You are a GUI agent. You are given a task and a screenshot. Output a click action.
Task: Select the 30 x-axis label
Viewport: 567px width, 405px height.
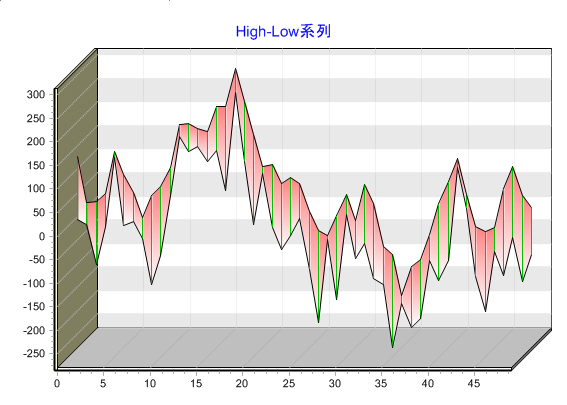(335, 383)
